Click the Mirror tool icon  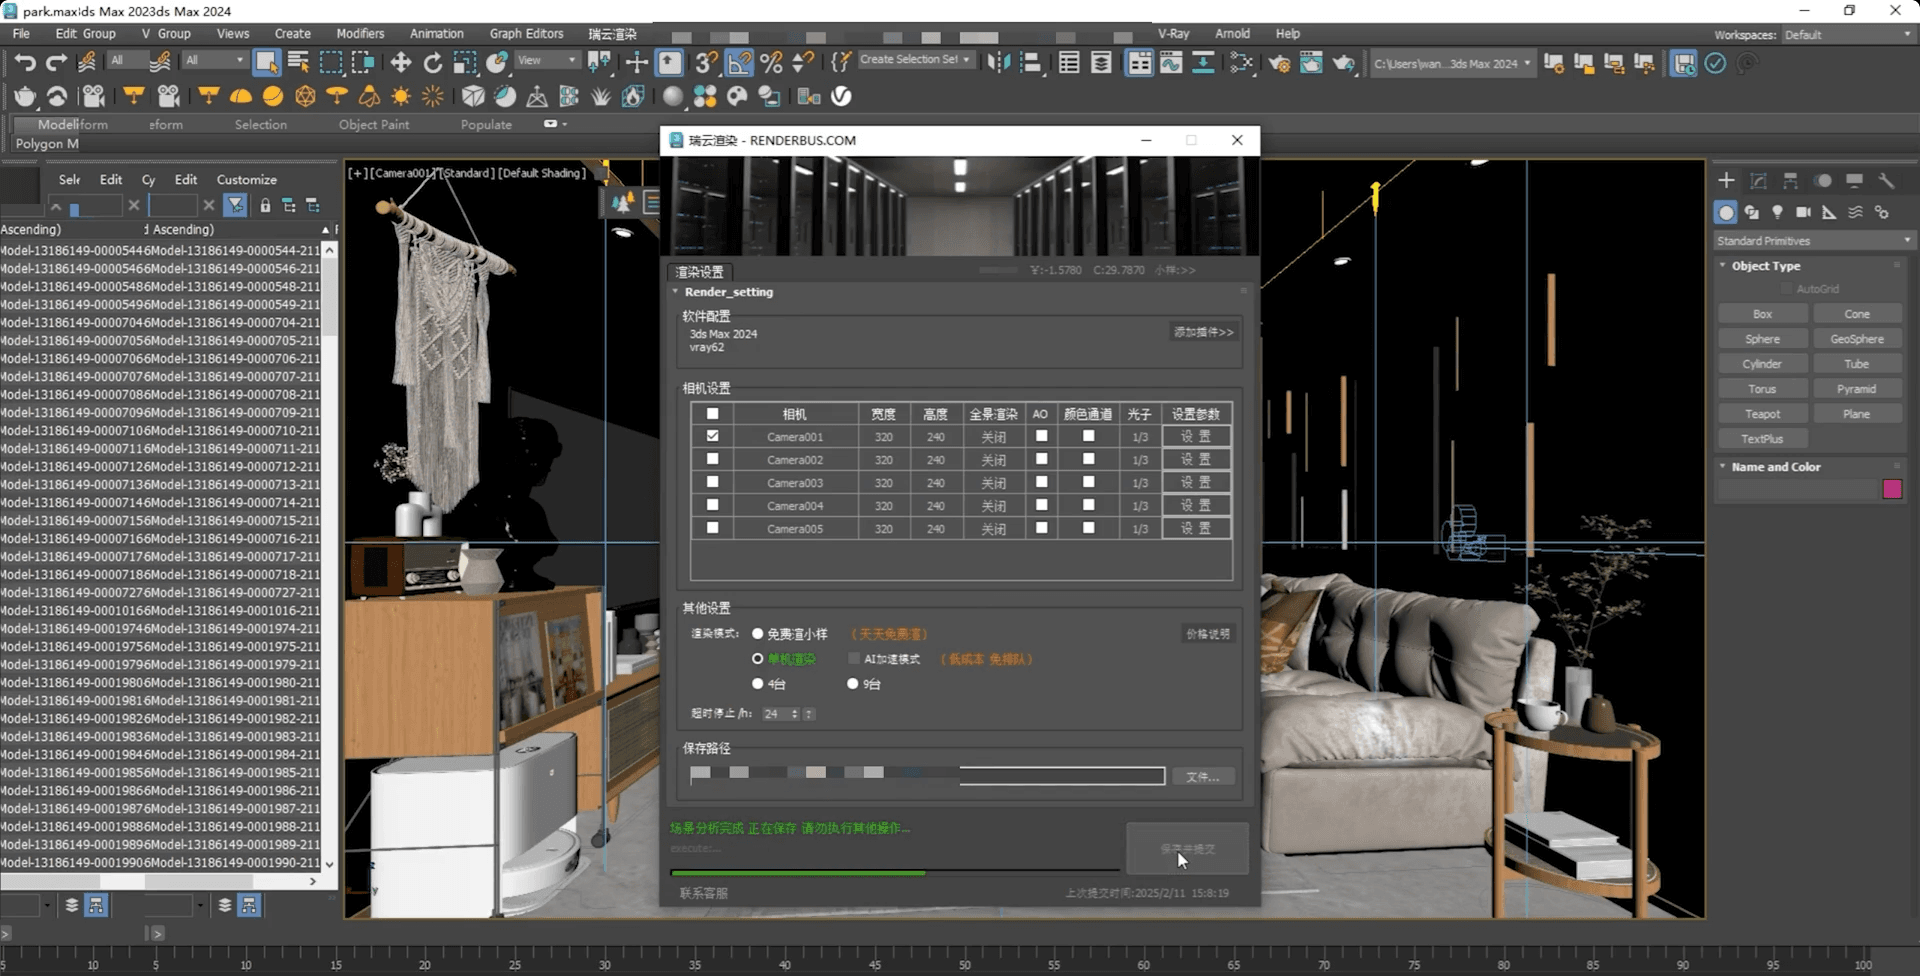tap(998, 63)
